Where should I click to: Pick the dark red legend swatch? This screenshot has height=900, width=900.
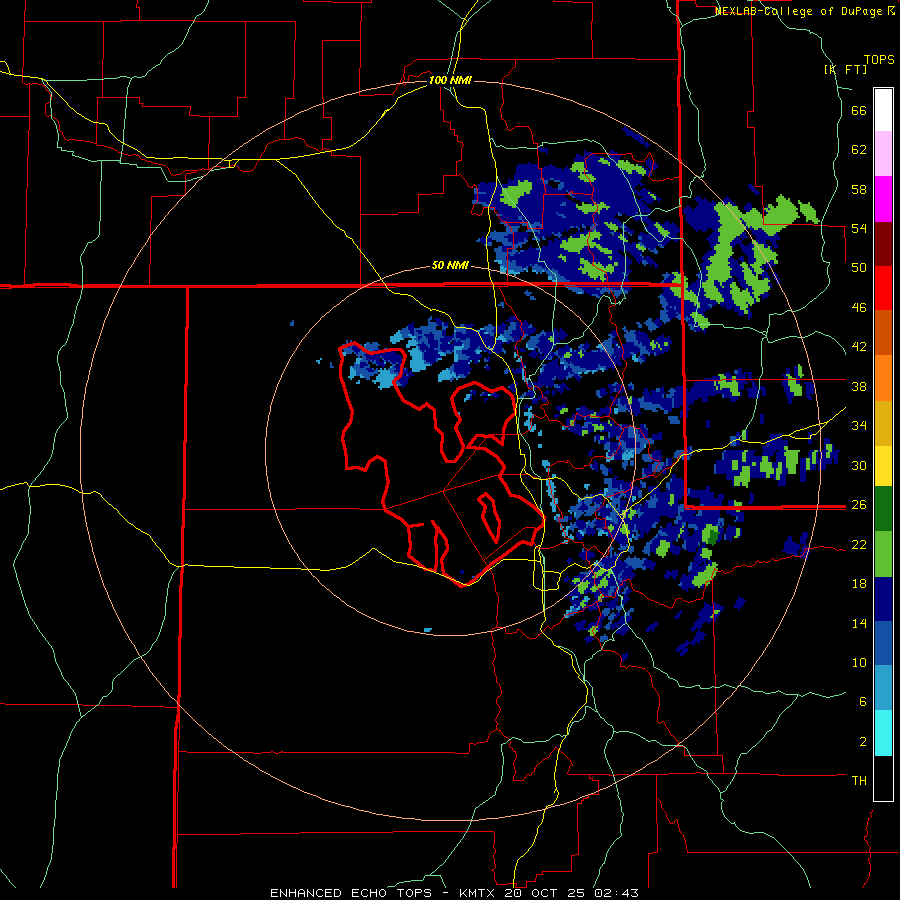tap(883, 243)
